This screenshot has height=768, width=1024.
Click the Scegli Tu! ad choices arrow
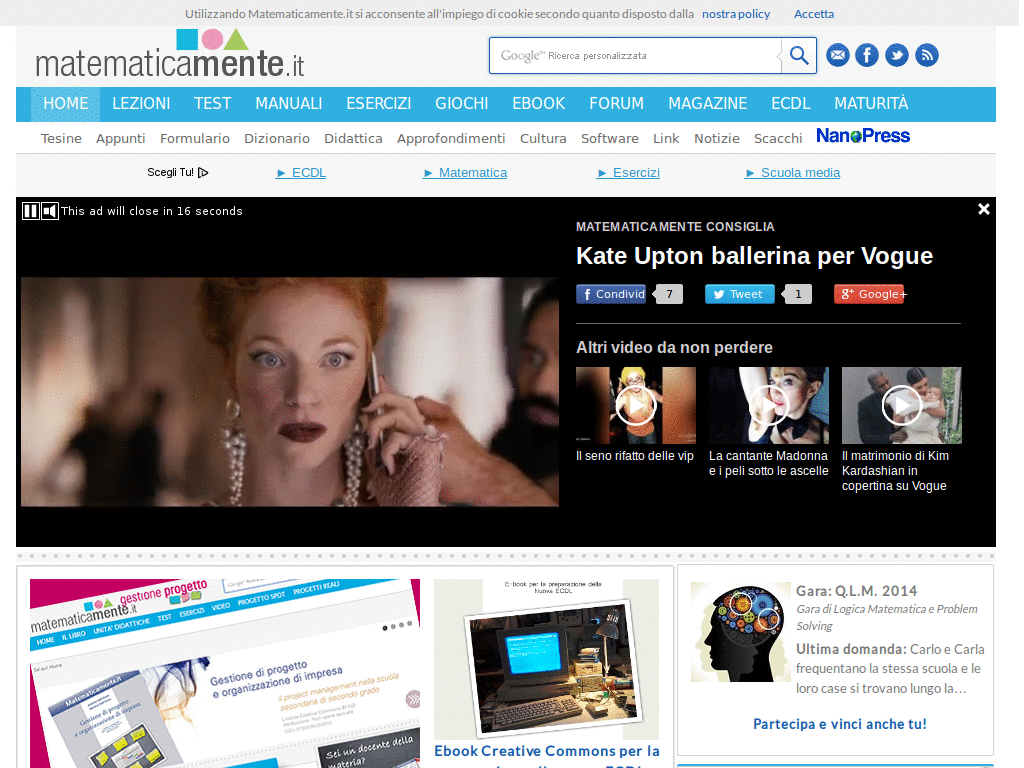coord(203,172)
